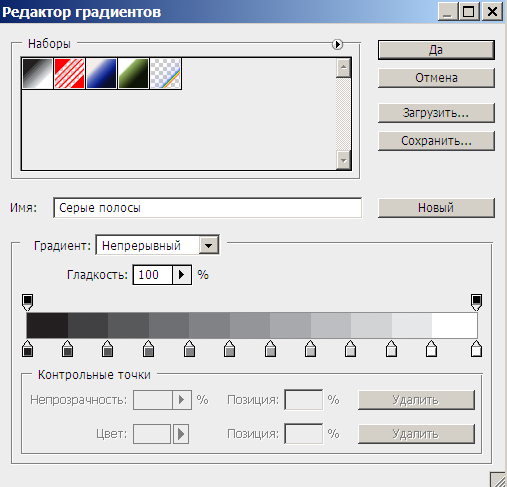Image resolution: width=507 pixels, height=487 pixels.
Task: Create a gradient with the Новый button
Action: click(436, 208)
